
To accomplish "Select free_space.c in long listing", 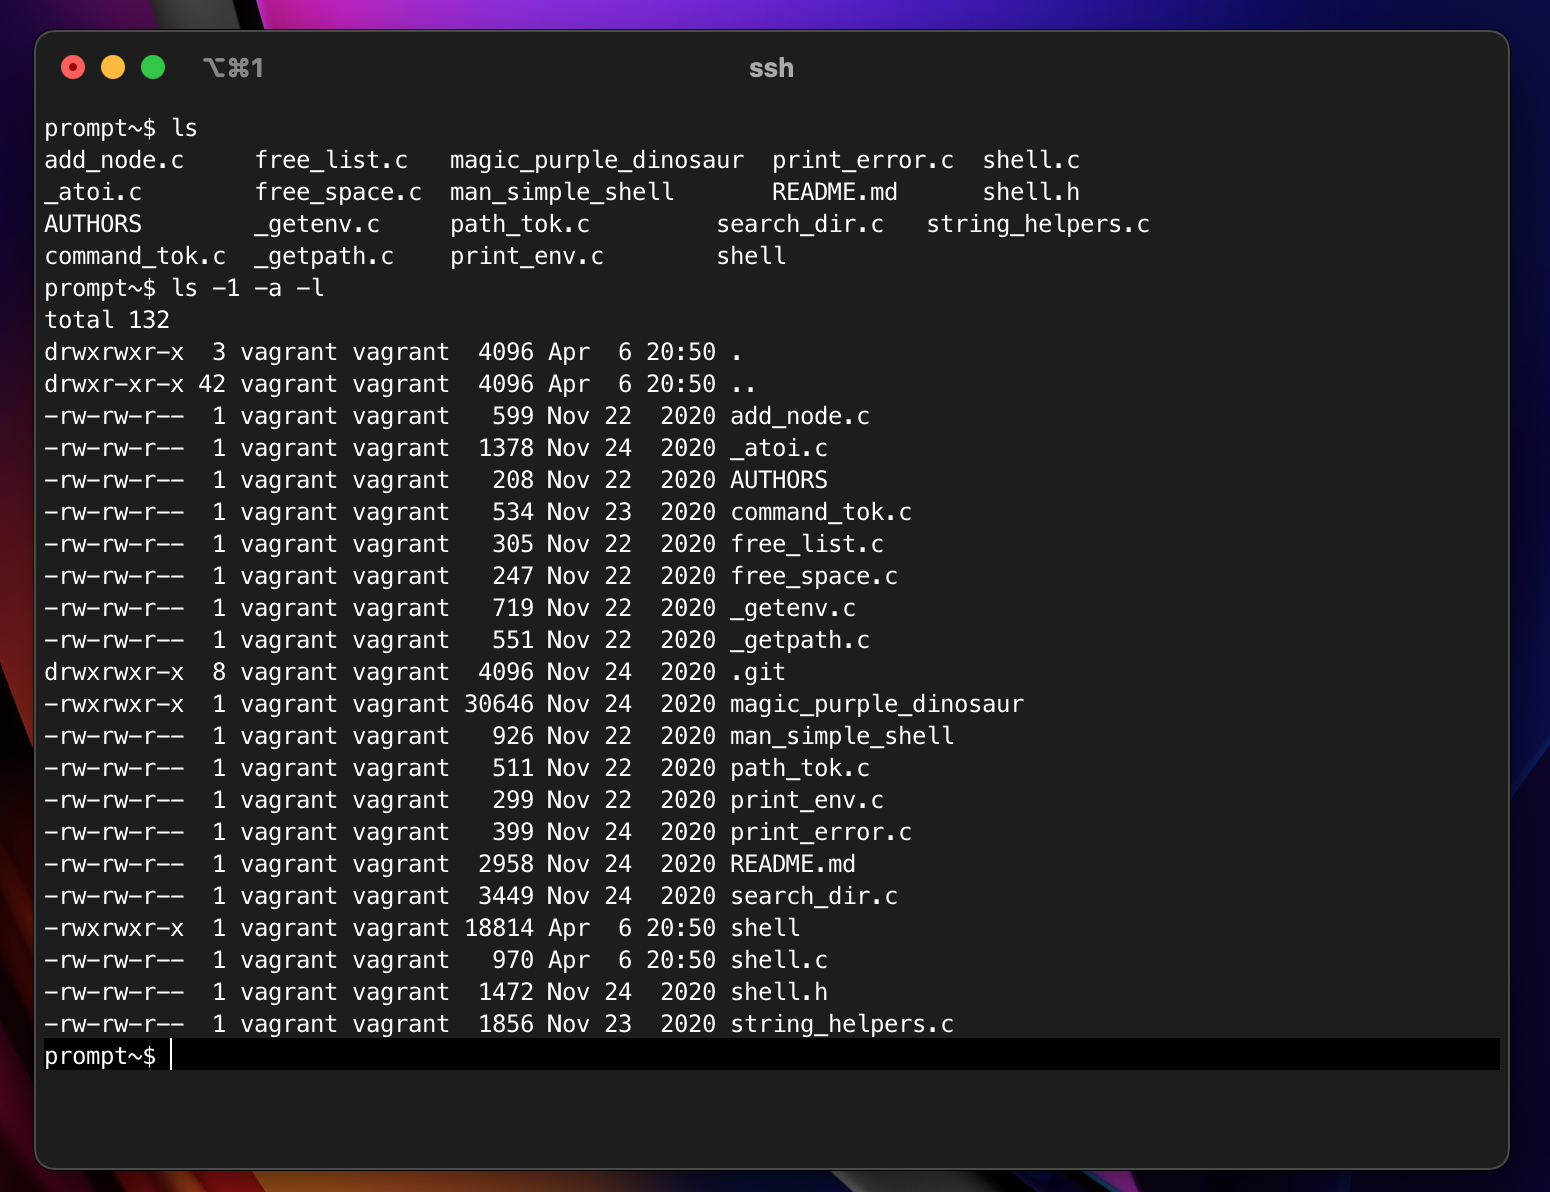I will click(814, 576).
